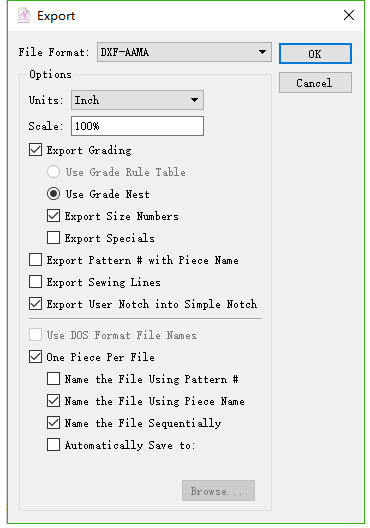Confirm export with the OK button
This screenshot has height=528, width=370.
pos(315,53)
